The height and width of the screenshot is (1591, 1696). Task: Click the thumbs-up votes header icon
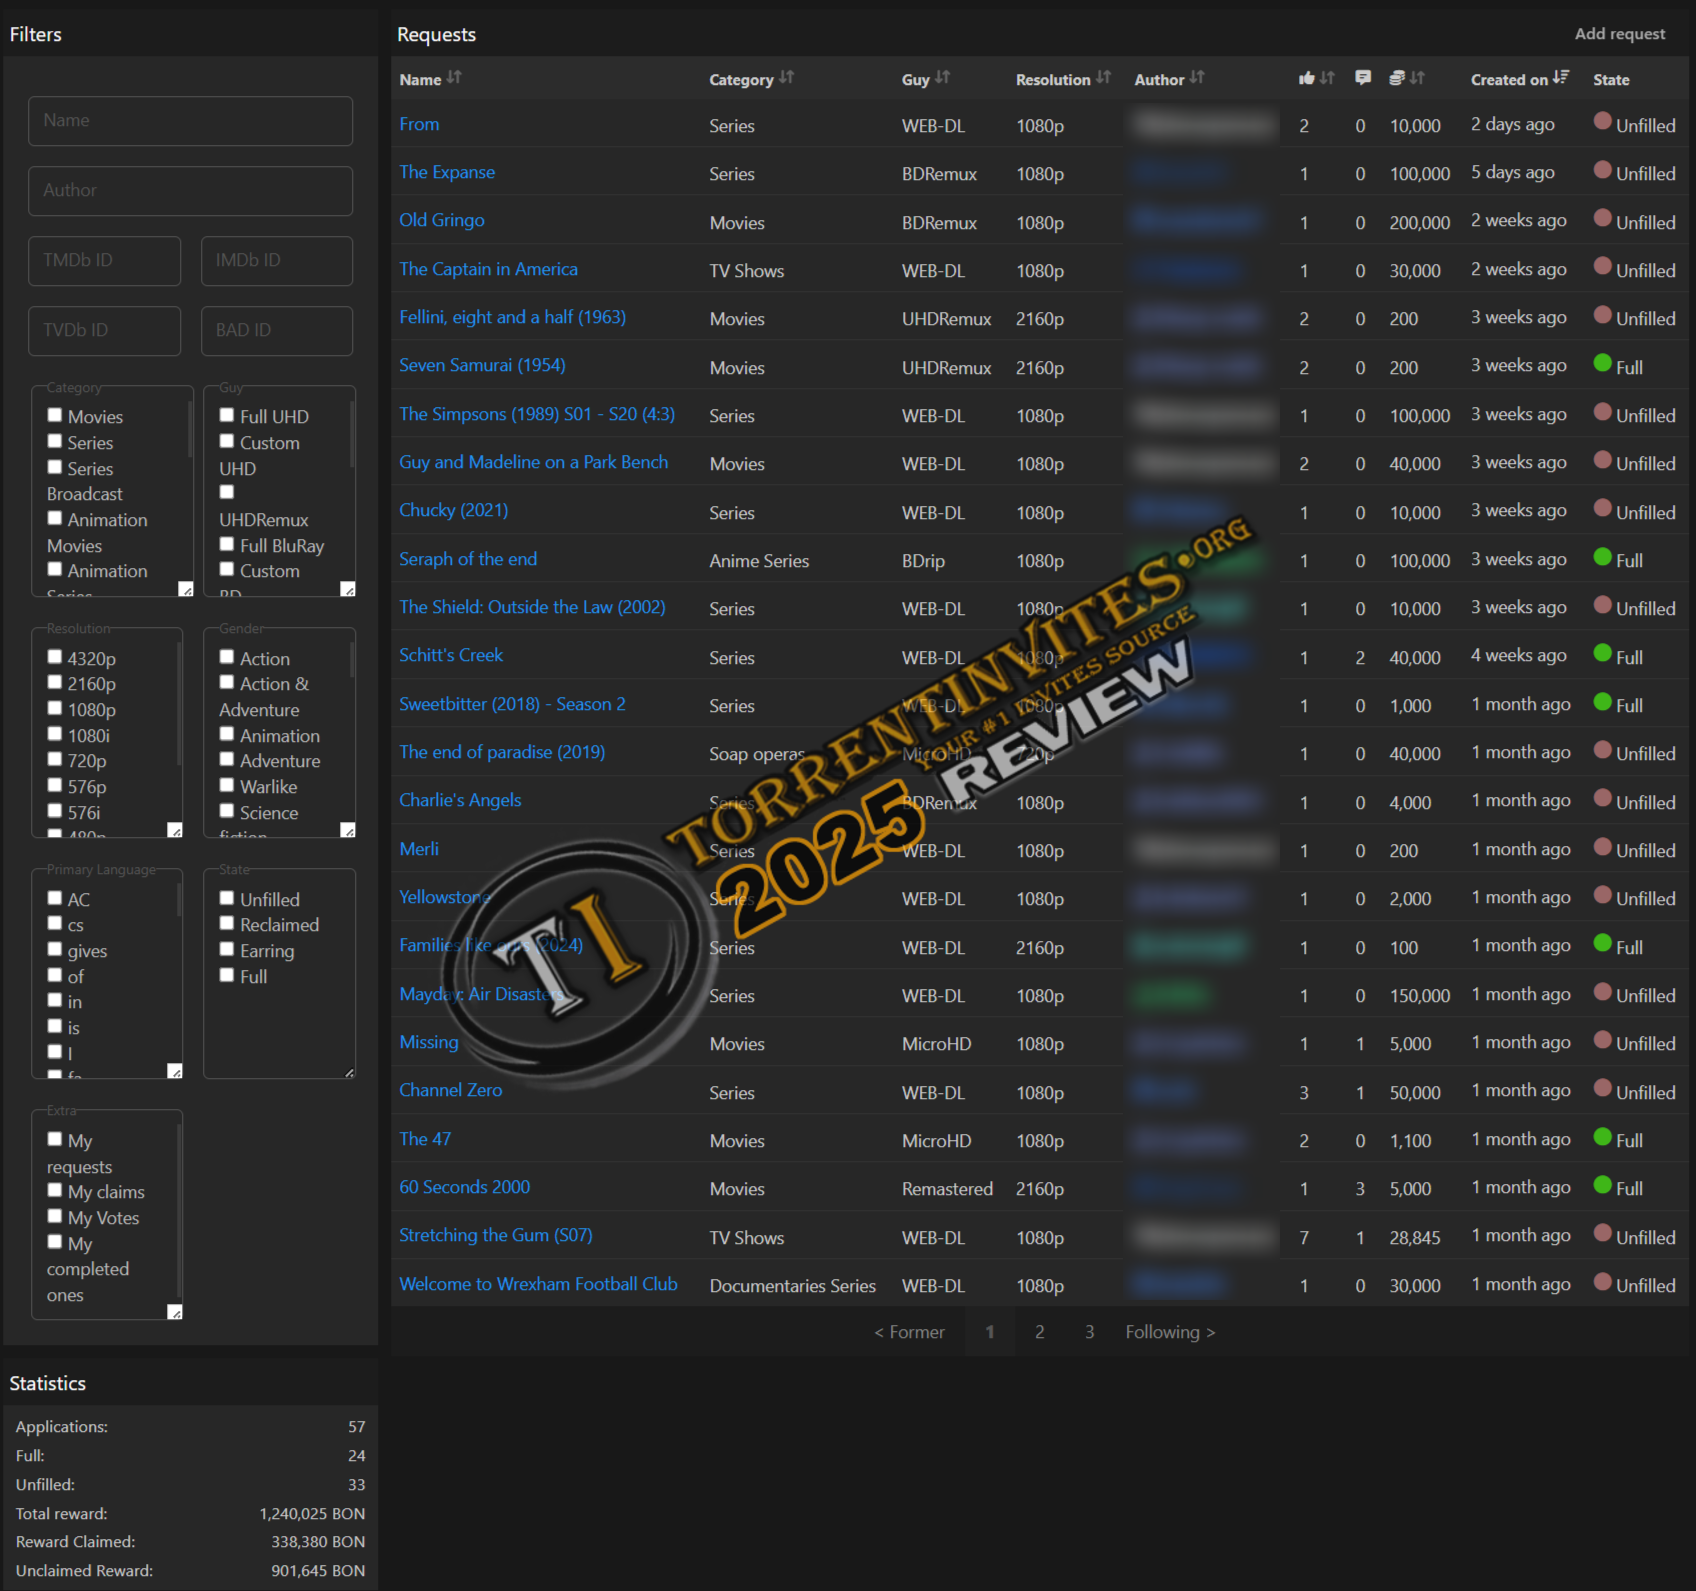coord(1306,78)
